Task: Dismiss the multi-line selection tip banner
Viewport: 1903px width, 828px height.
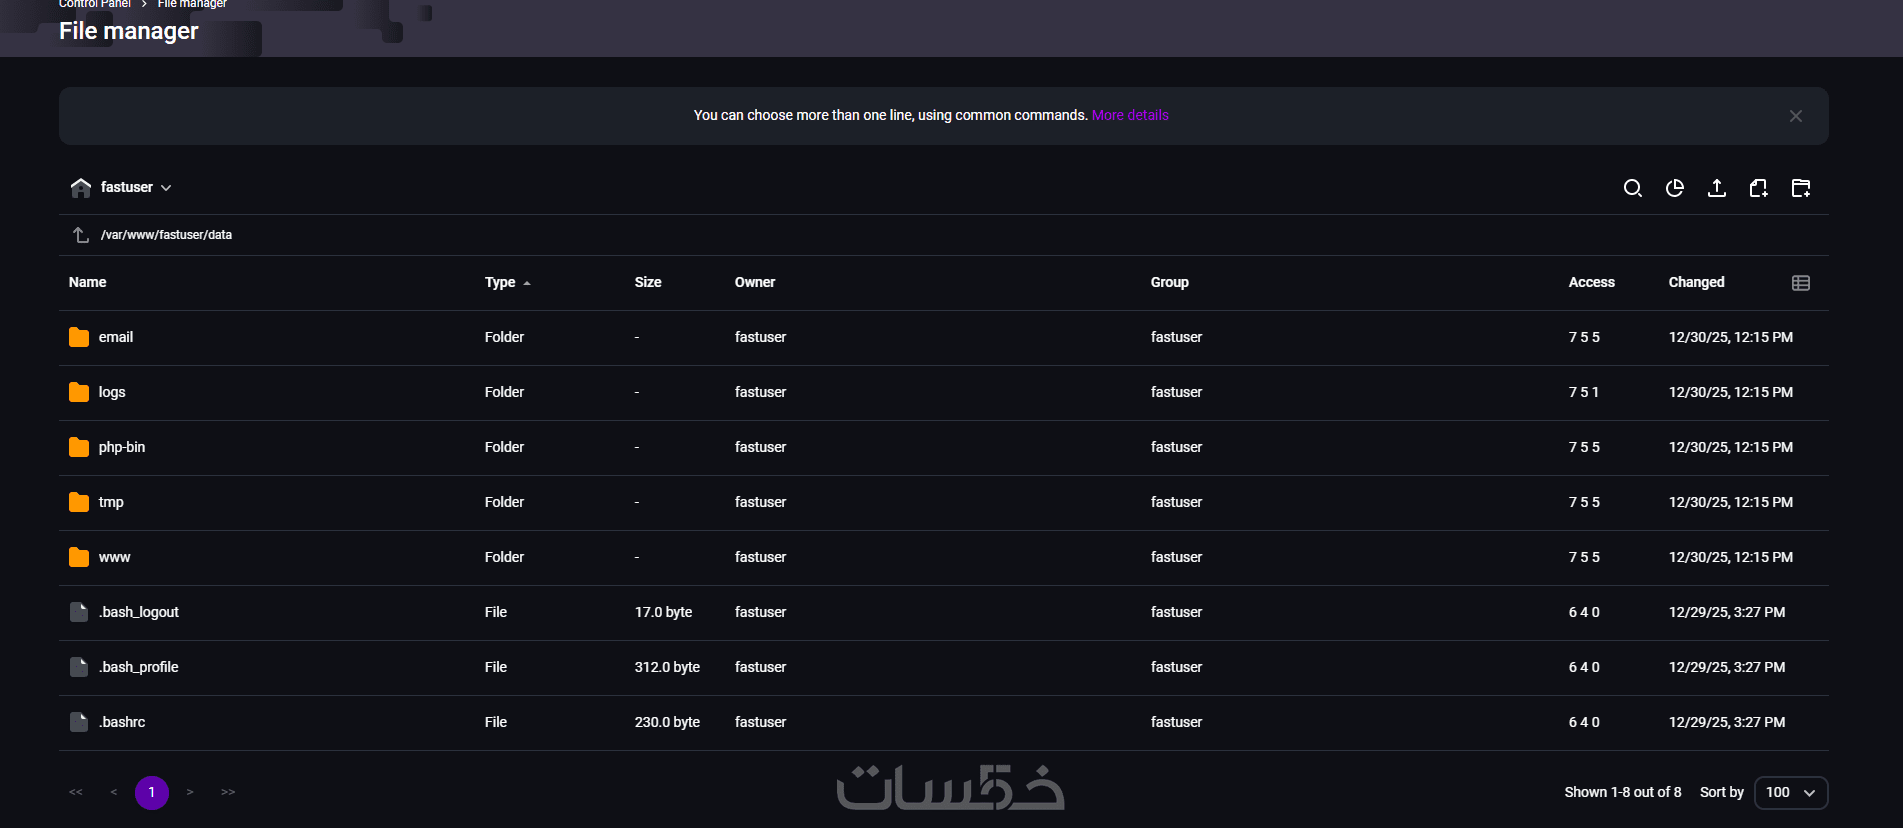Action: tap(1796, 116)
